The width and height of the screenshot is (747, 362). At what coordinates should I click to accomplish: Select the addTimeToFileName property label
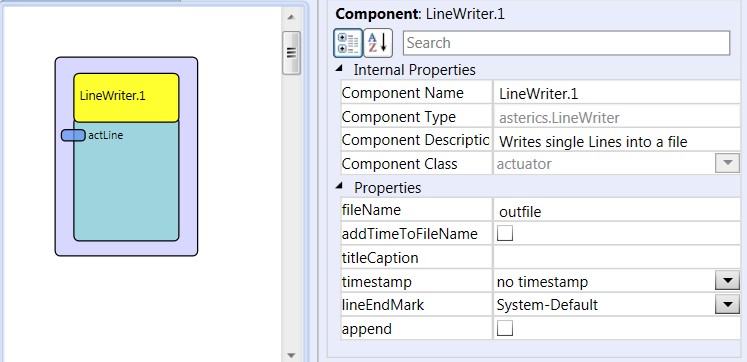click(410, 234)
